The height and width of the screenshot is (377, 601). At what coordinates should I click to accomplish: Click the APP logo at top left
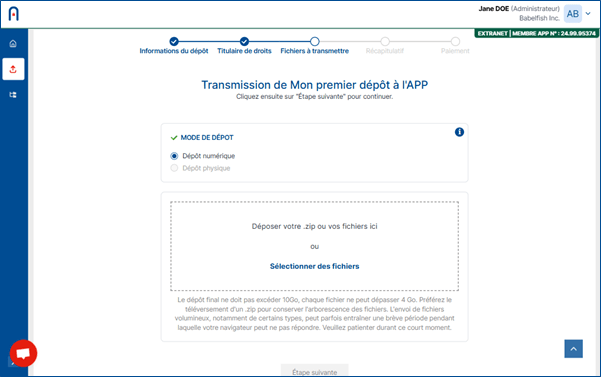point(14,14)
